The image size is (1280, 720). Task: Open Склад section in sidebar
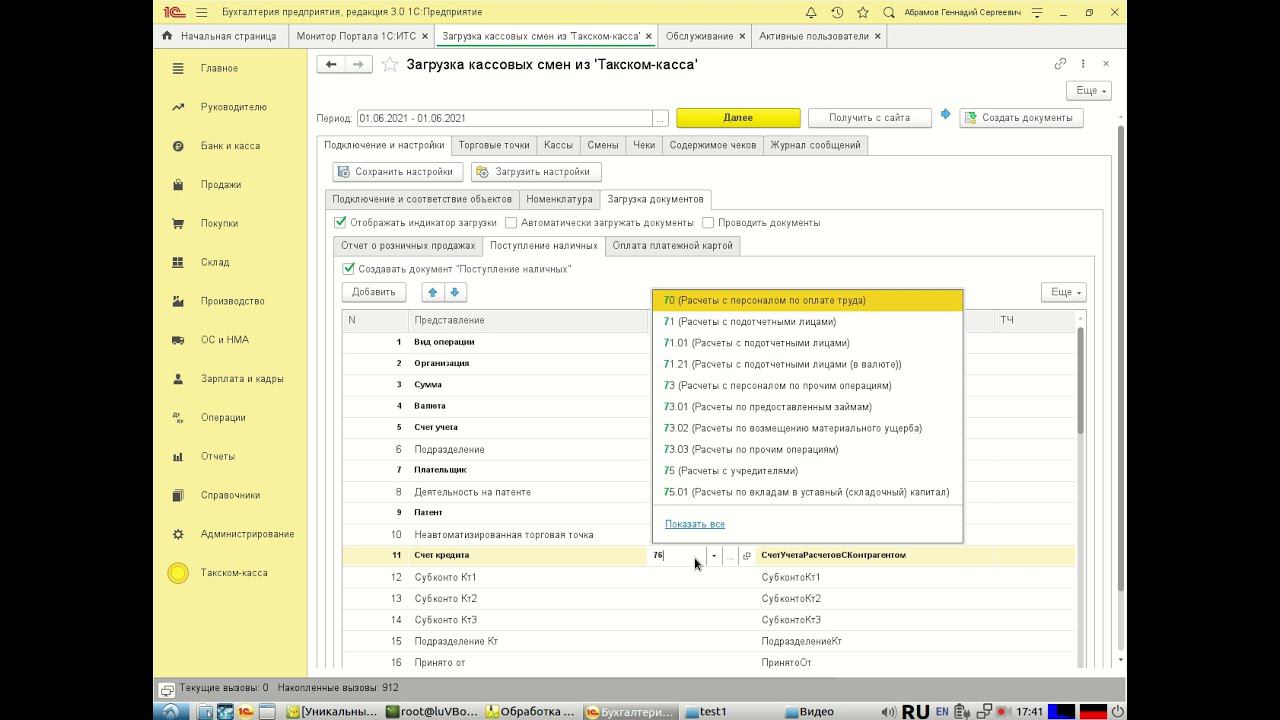pos(214,262)
